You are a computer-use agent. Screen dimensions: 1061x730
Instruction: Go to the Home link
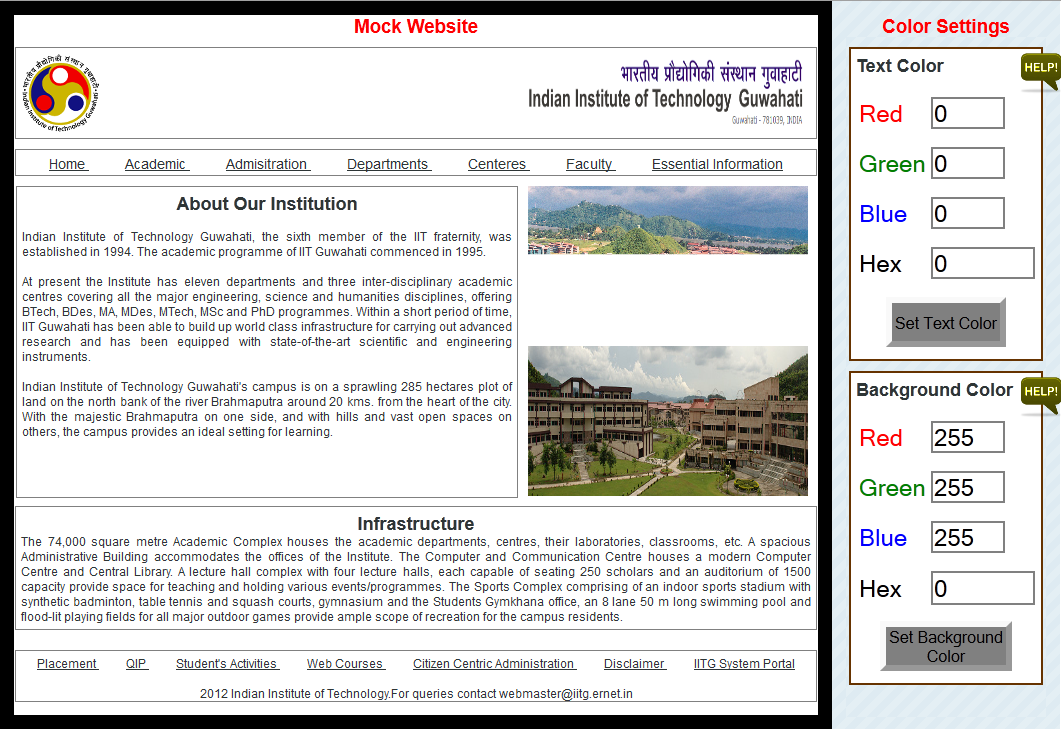[68, 164]
